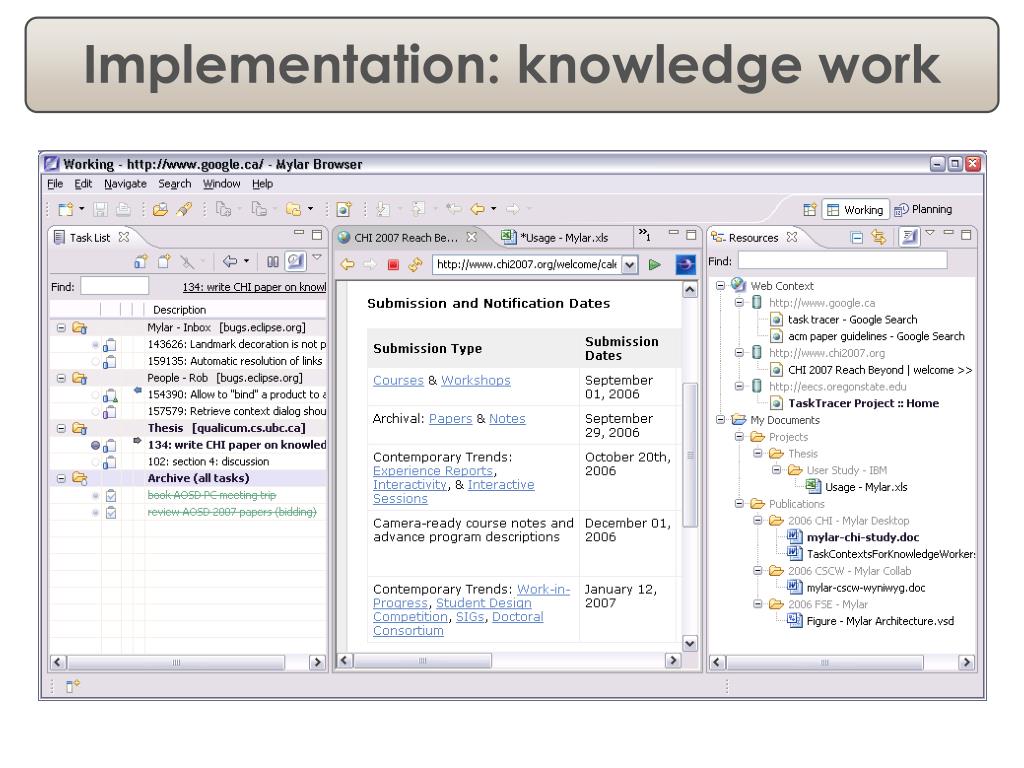
Task: Collapse the People - Rob category
Action: coord(61,378)
